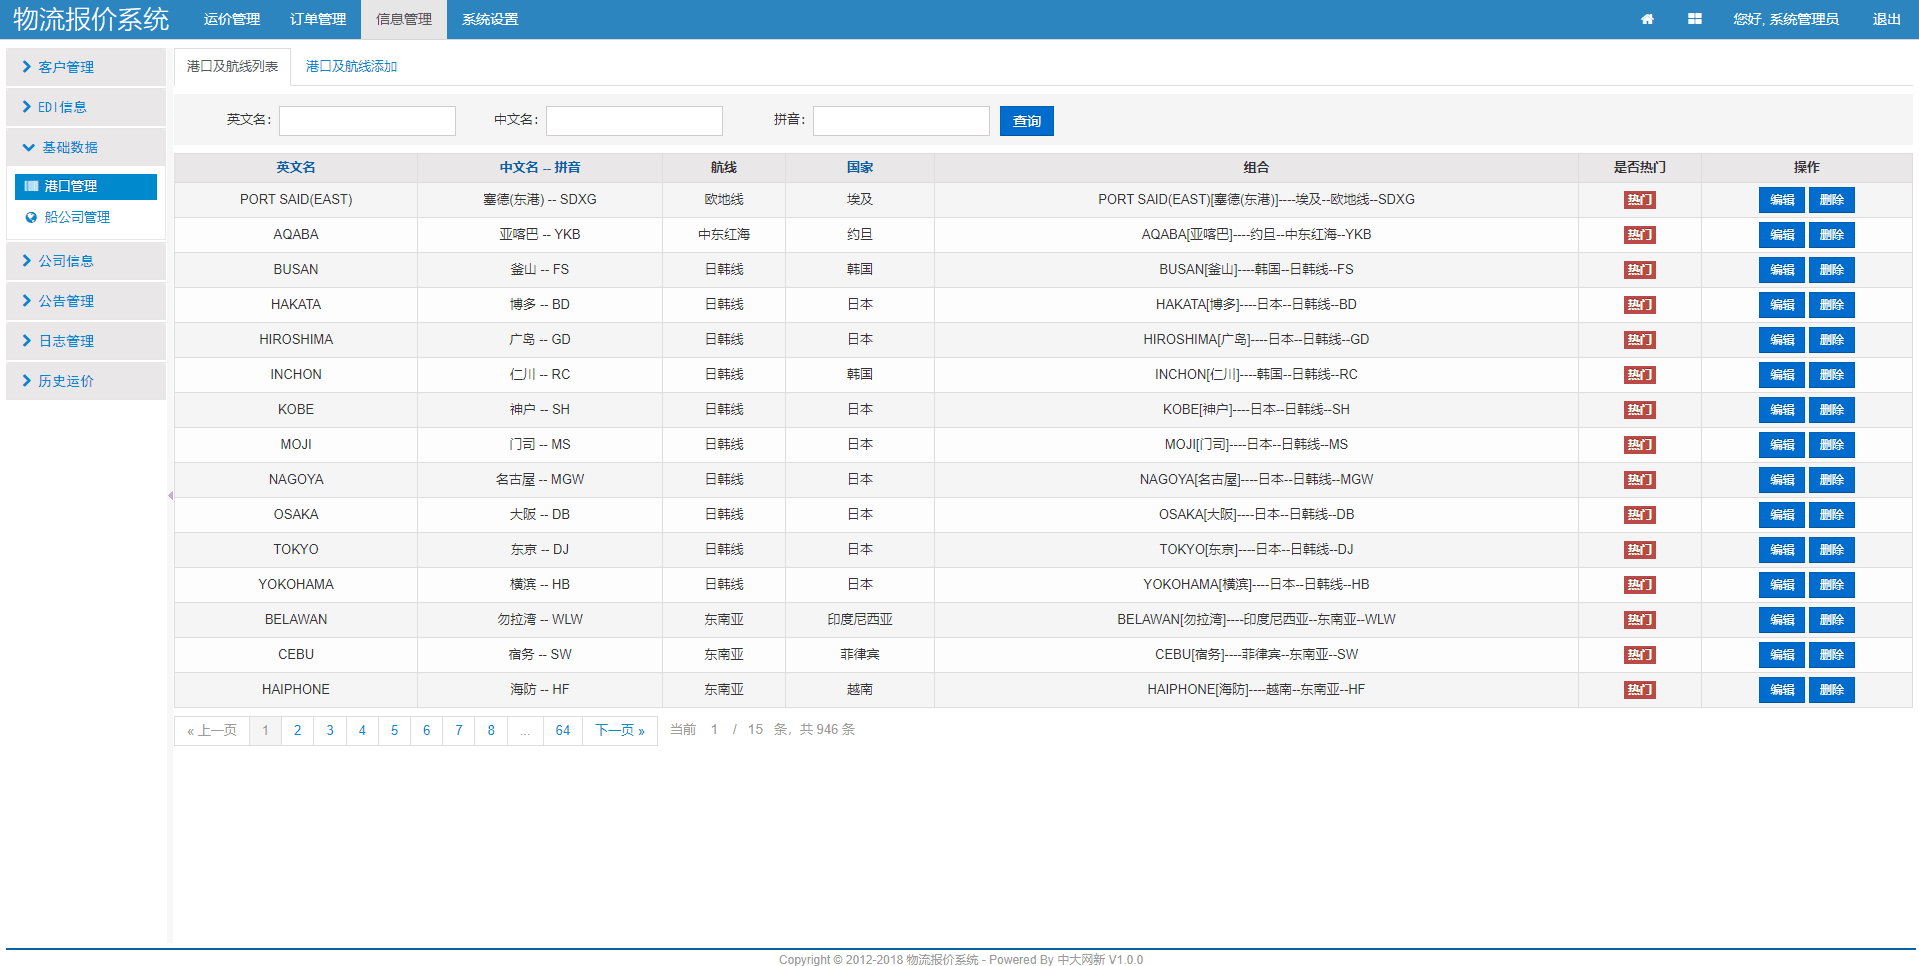Click the 查询 search button

pos(1026,121)
